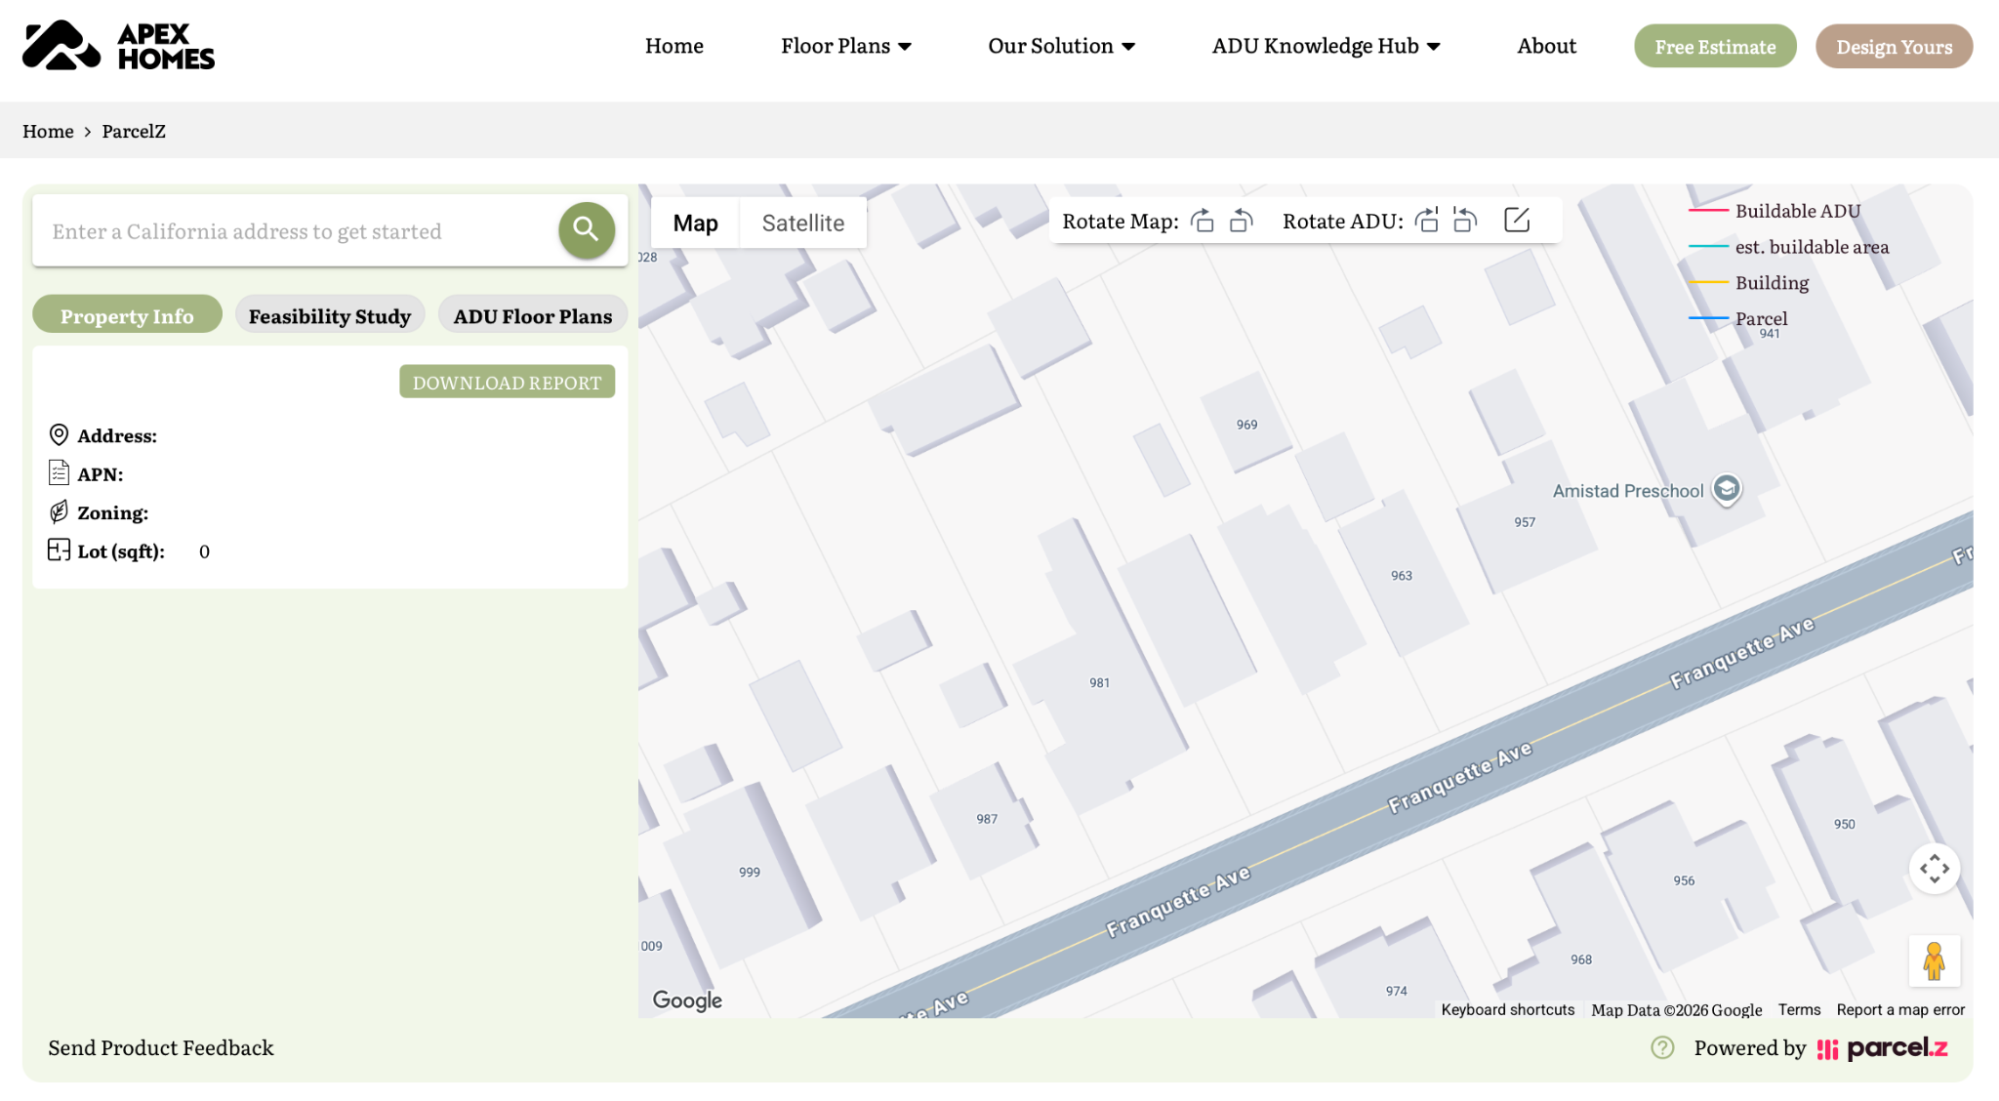Click building number 981 on map
This screenshot has height=1101, width=1999.
[1099, 682]
